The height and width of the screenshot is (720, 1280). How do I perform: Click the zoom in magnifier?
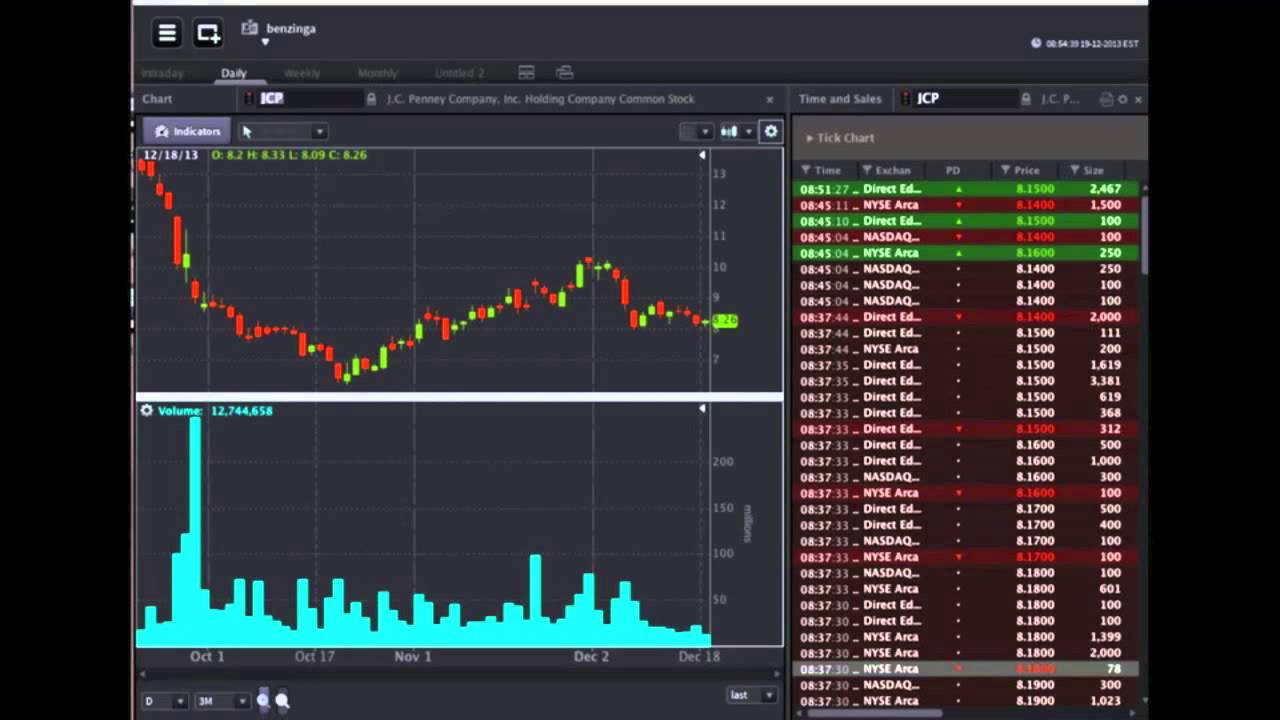coord(263,700)
